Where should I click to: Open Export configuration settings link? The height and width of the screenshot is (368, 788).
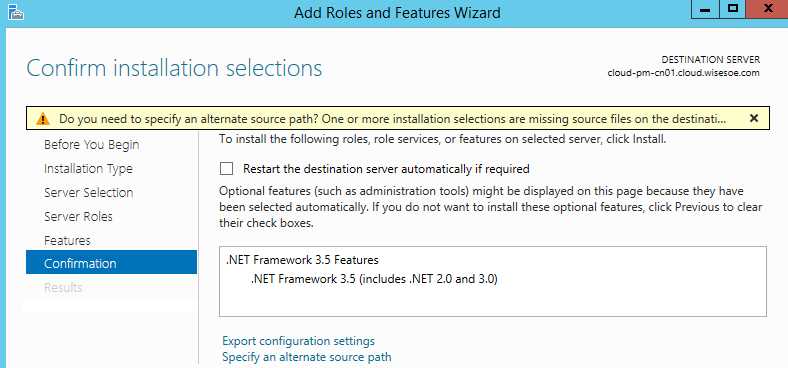point(299,341)
